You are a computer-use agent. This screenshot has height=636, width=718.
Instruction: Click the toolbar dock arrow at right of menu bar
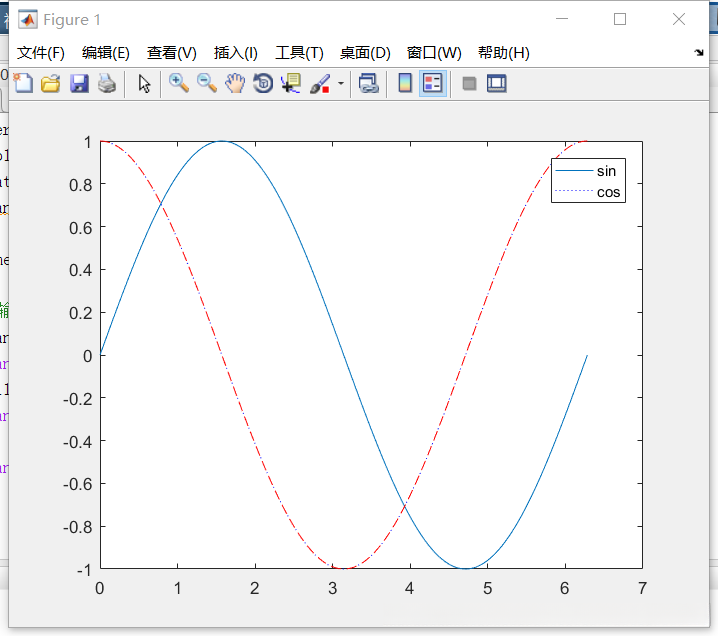[698, 52]
